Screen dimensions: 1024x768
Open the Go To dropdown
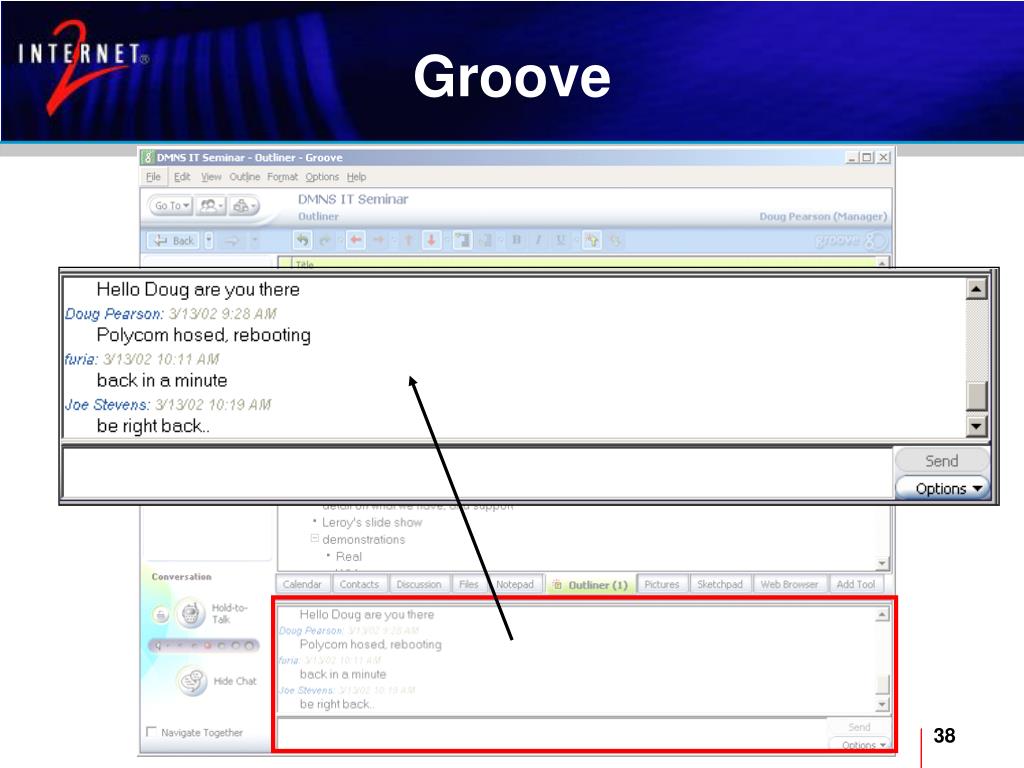click(x=172, y=206)
